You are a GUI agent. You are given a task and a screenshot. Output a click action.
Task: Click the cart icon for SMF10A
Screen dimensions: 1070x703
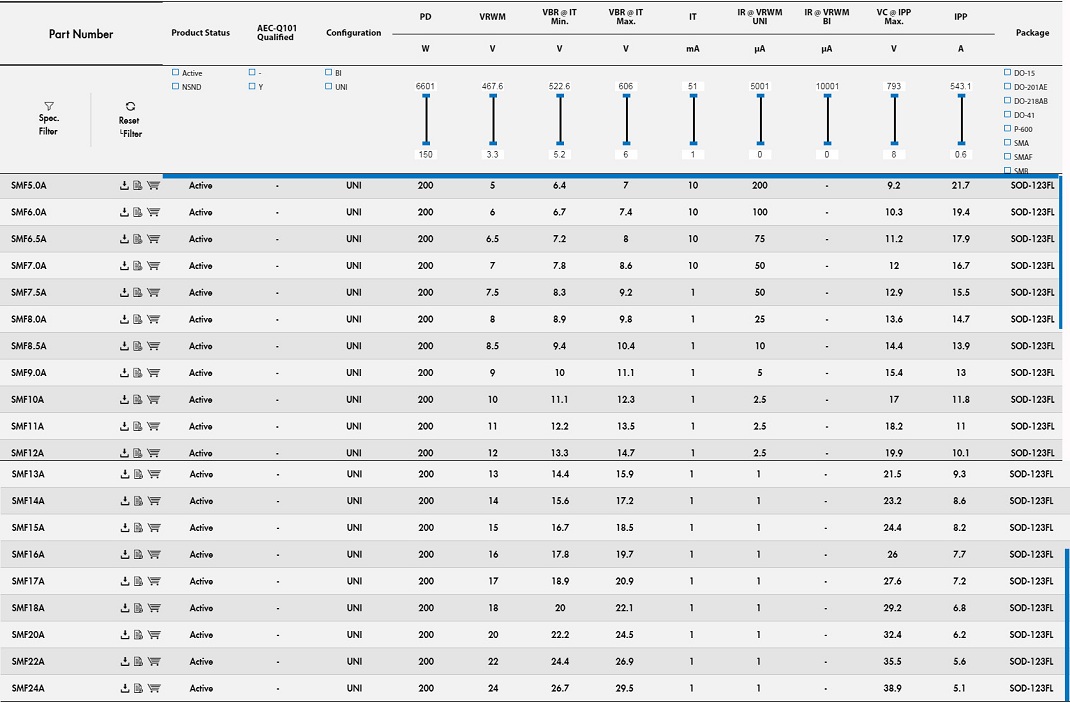153,400
